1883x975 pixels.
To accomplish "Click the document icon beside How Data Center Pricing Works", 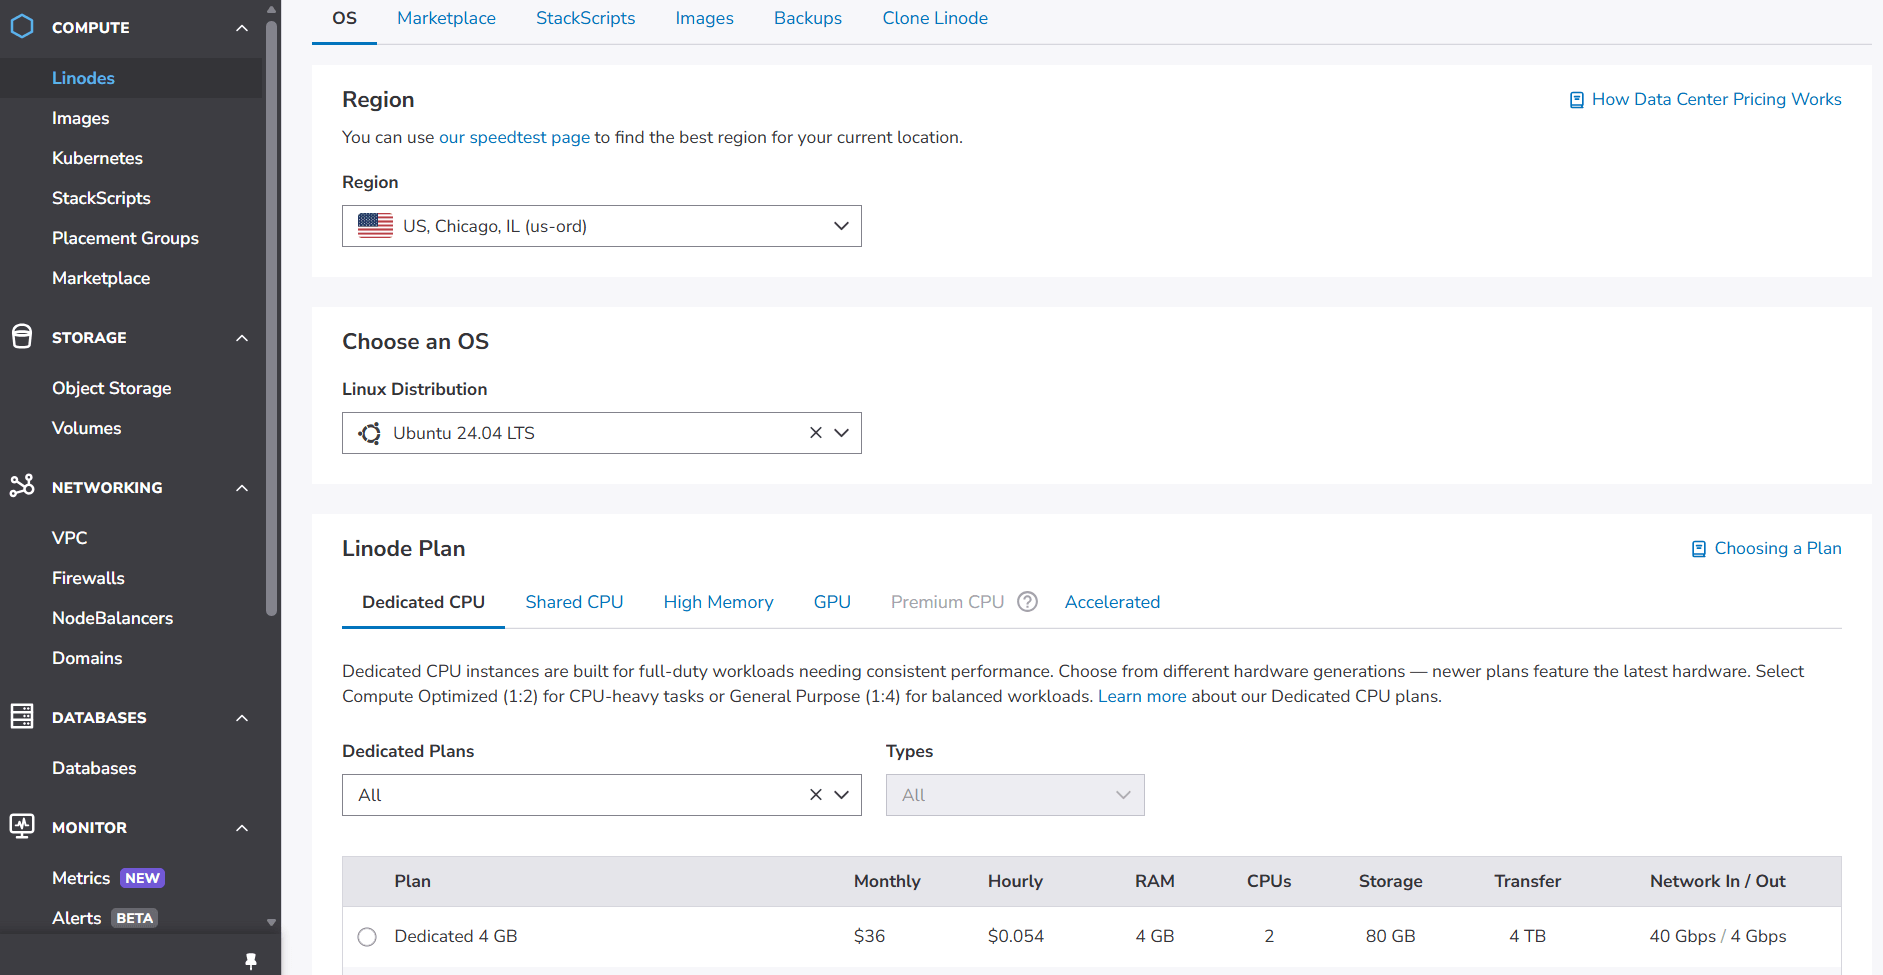I will point(1576,100).
